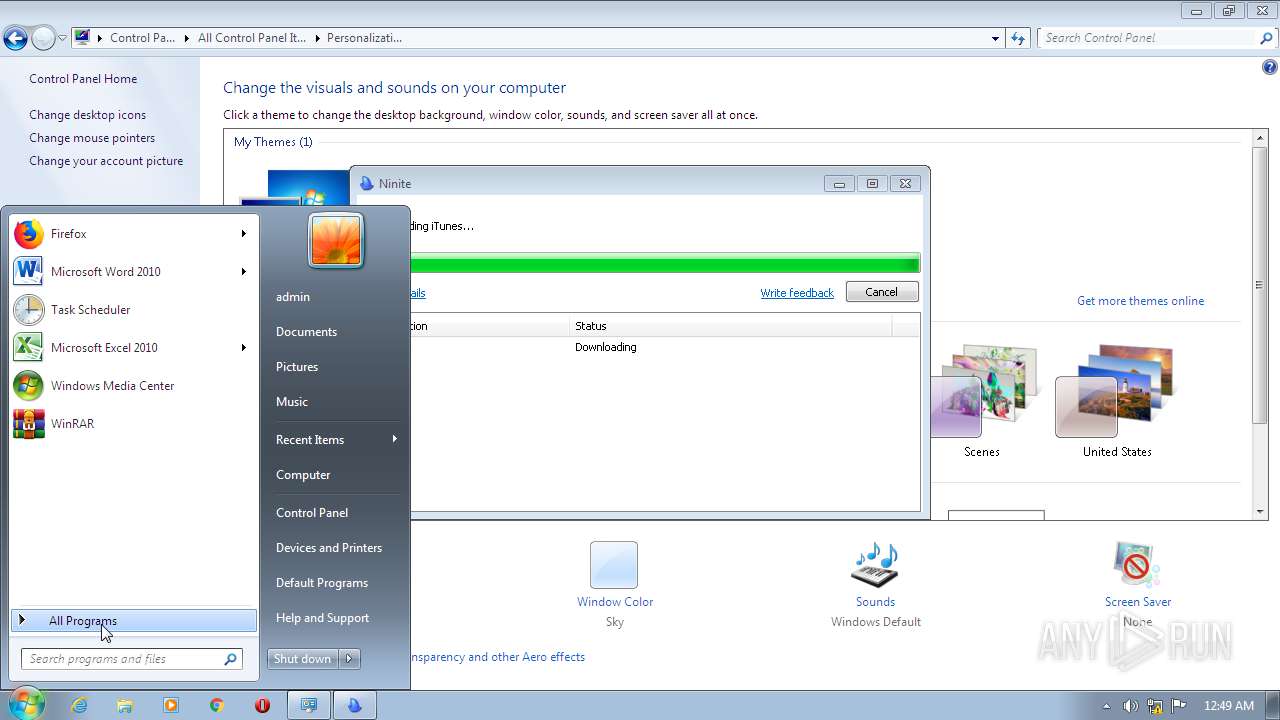The image size is (1280, 720).
Task: Click Write feedback link in Ninite
Action: click(x=797, y=293)
